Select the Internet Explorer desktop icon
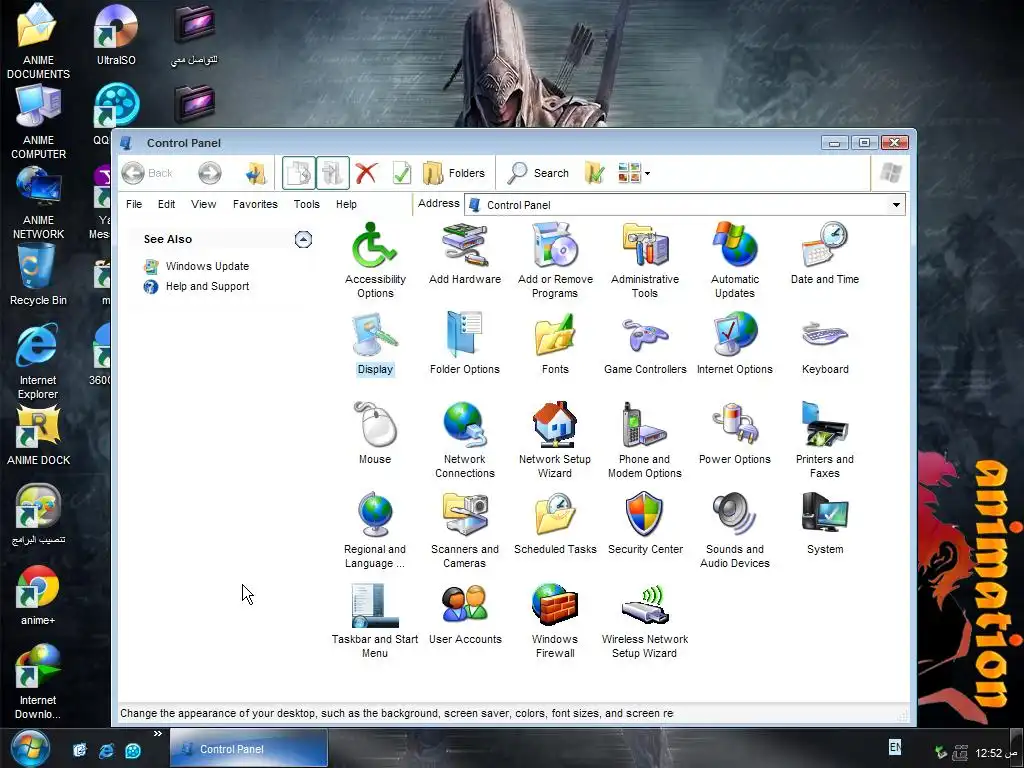1024x768 pixels. click(38, 362)
